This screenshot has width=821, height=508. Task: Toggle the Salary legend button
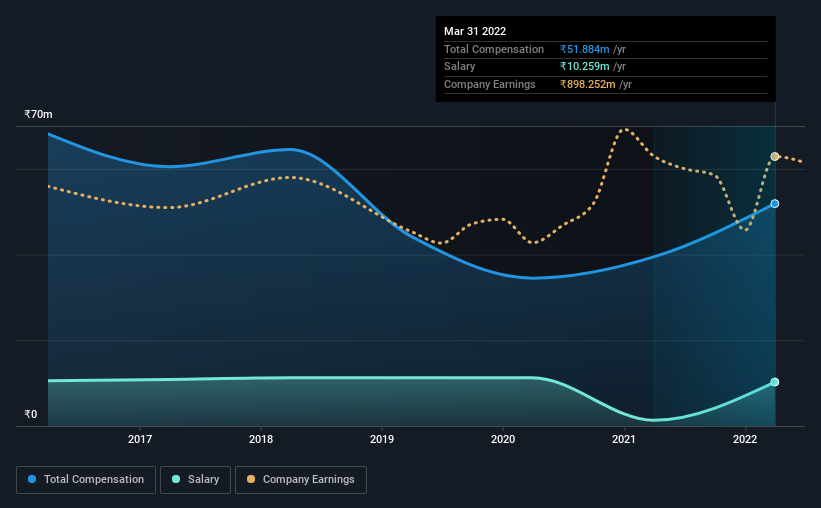pos(195,480)
